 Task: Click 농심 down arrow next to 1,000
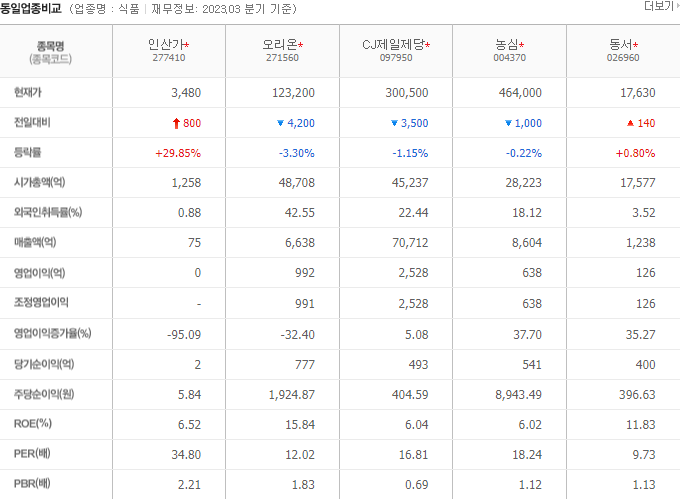508,123
